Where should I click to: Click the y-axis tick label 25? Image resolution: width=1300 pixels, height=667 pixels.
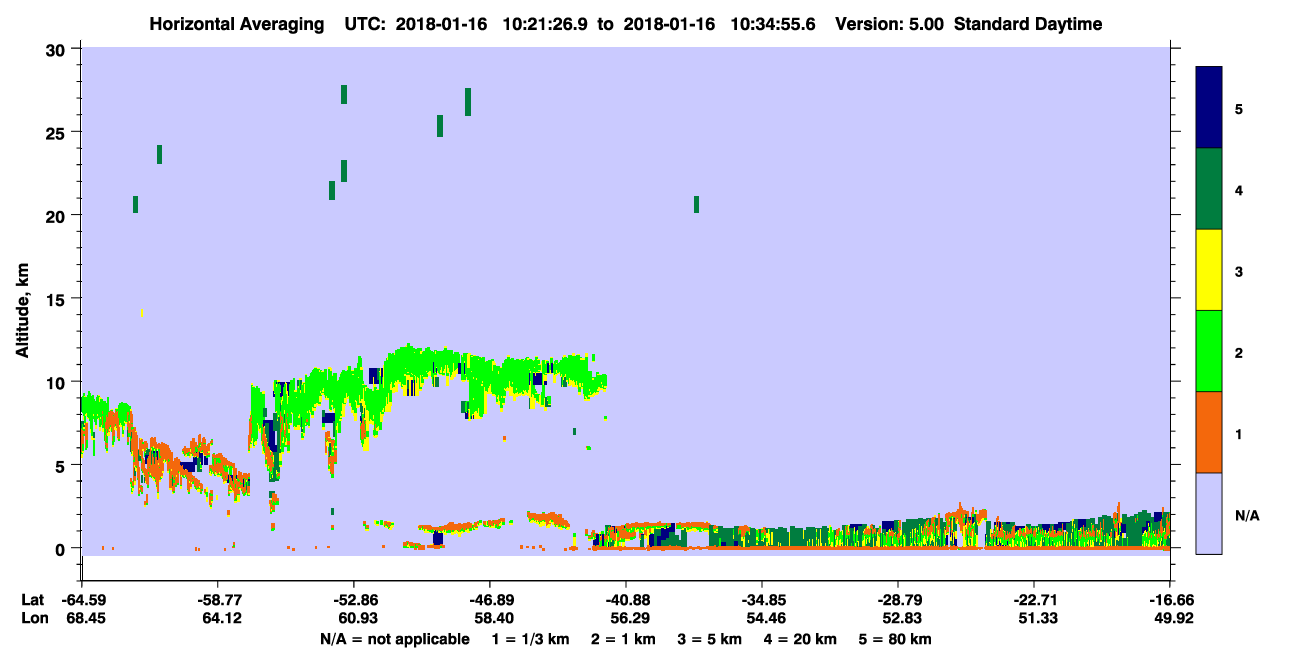[x=56, y=132]
